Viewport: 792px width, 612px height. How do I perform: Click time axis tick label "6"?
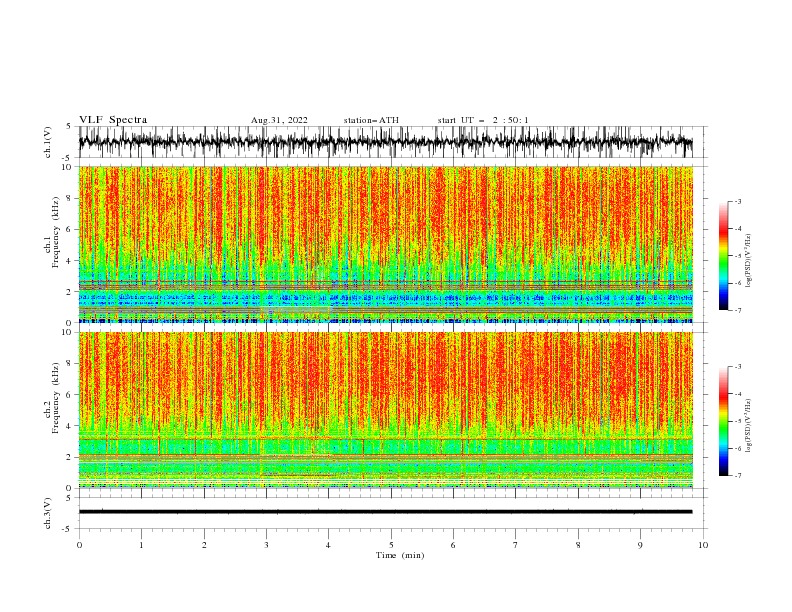[454, 545]
